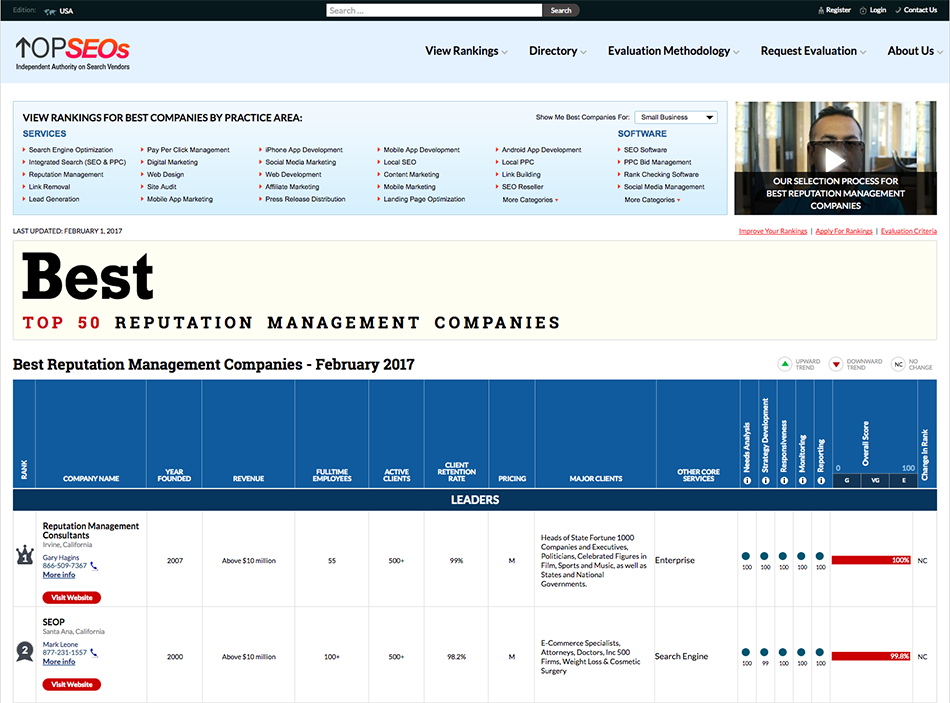Viewport: 950px width, 703px height.
Task: Open the Search Engine Optimization link
Action: pos(70,150)
